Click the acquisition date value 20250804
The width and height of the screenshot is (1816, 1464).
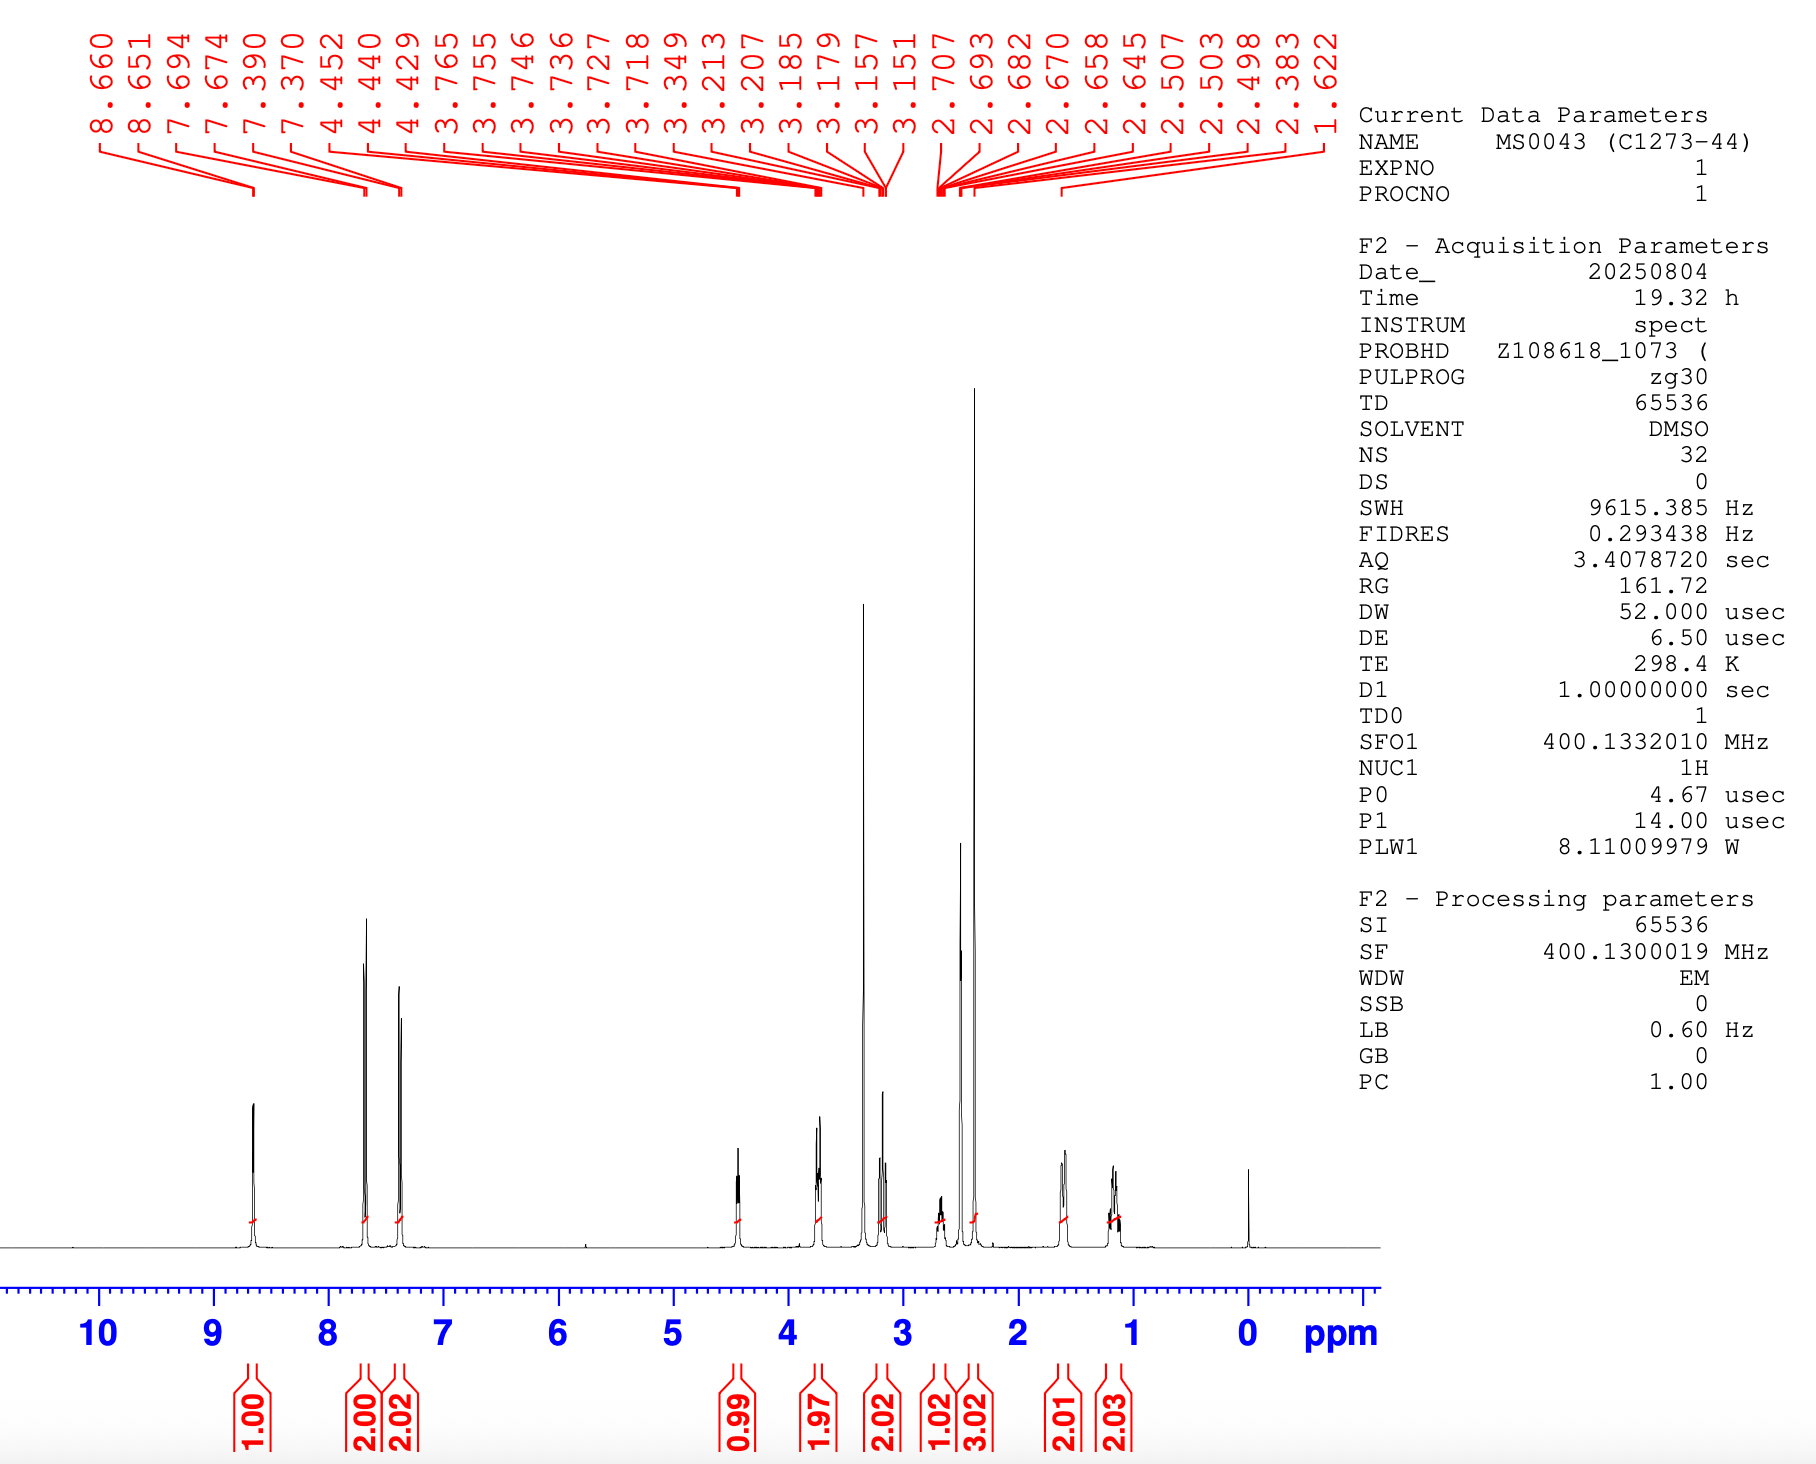click(1648, 272)
